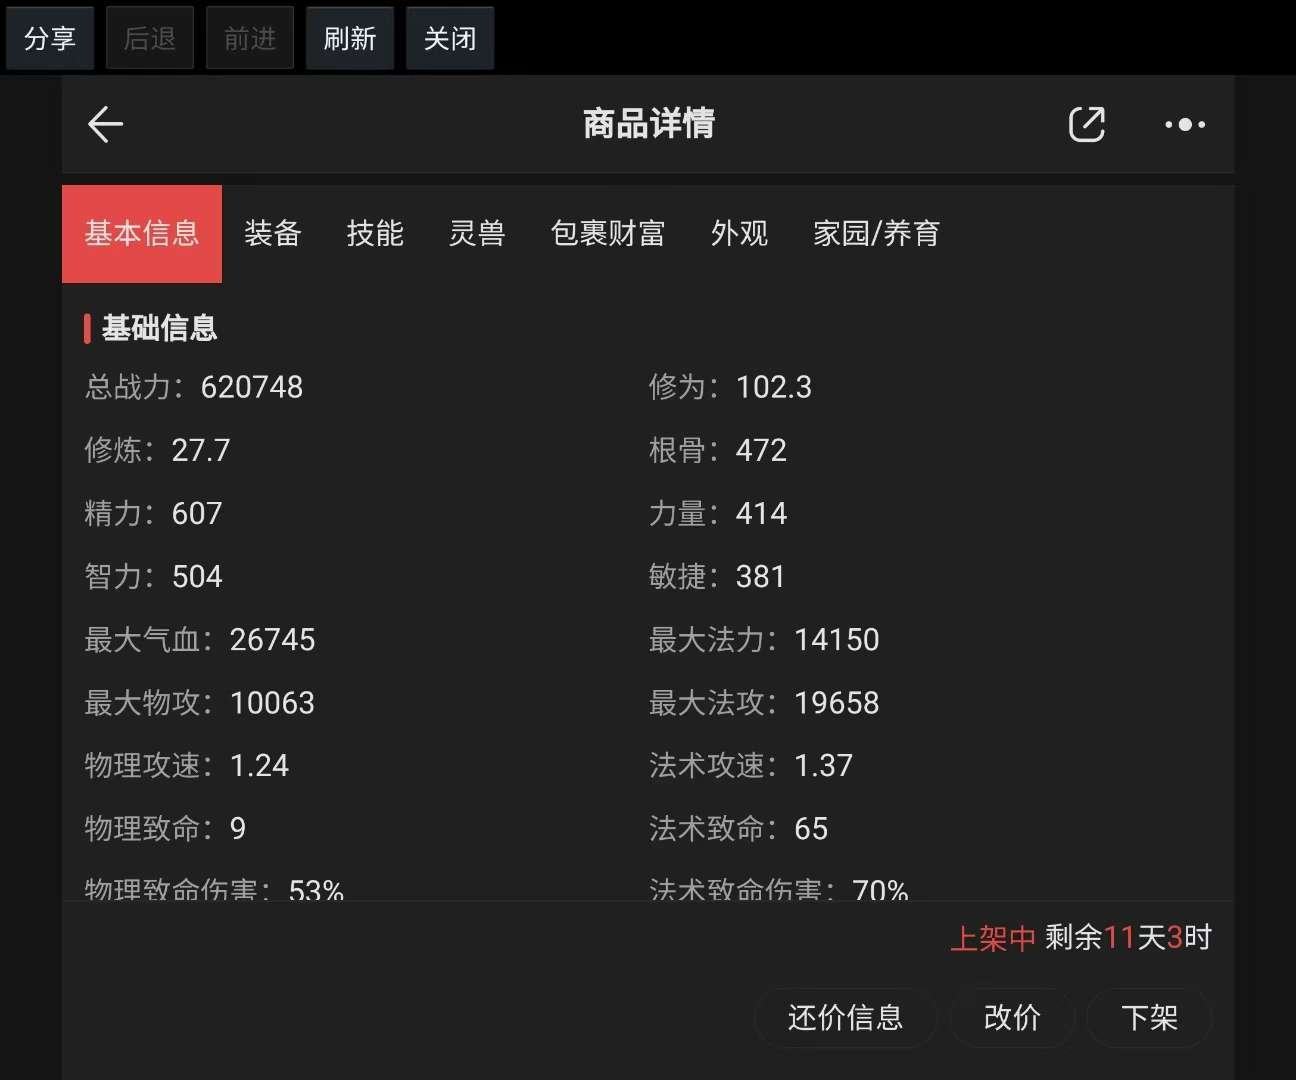
Task: Switch to the 装备 tab
Action: (x=273, y=233)
